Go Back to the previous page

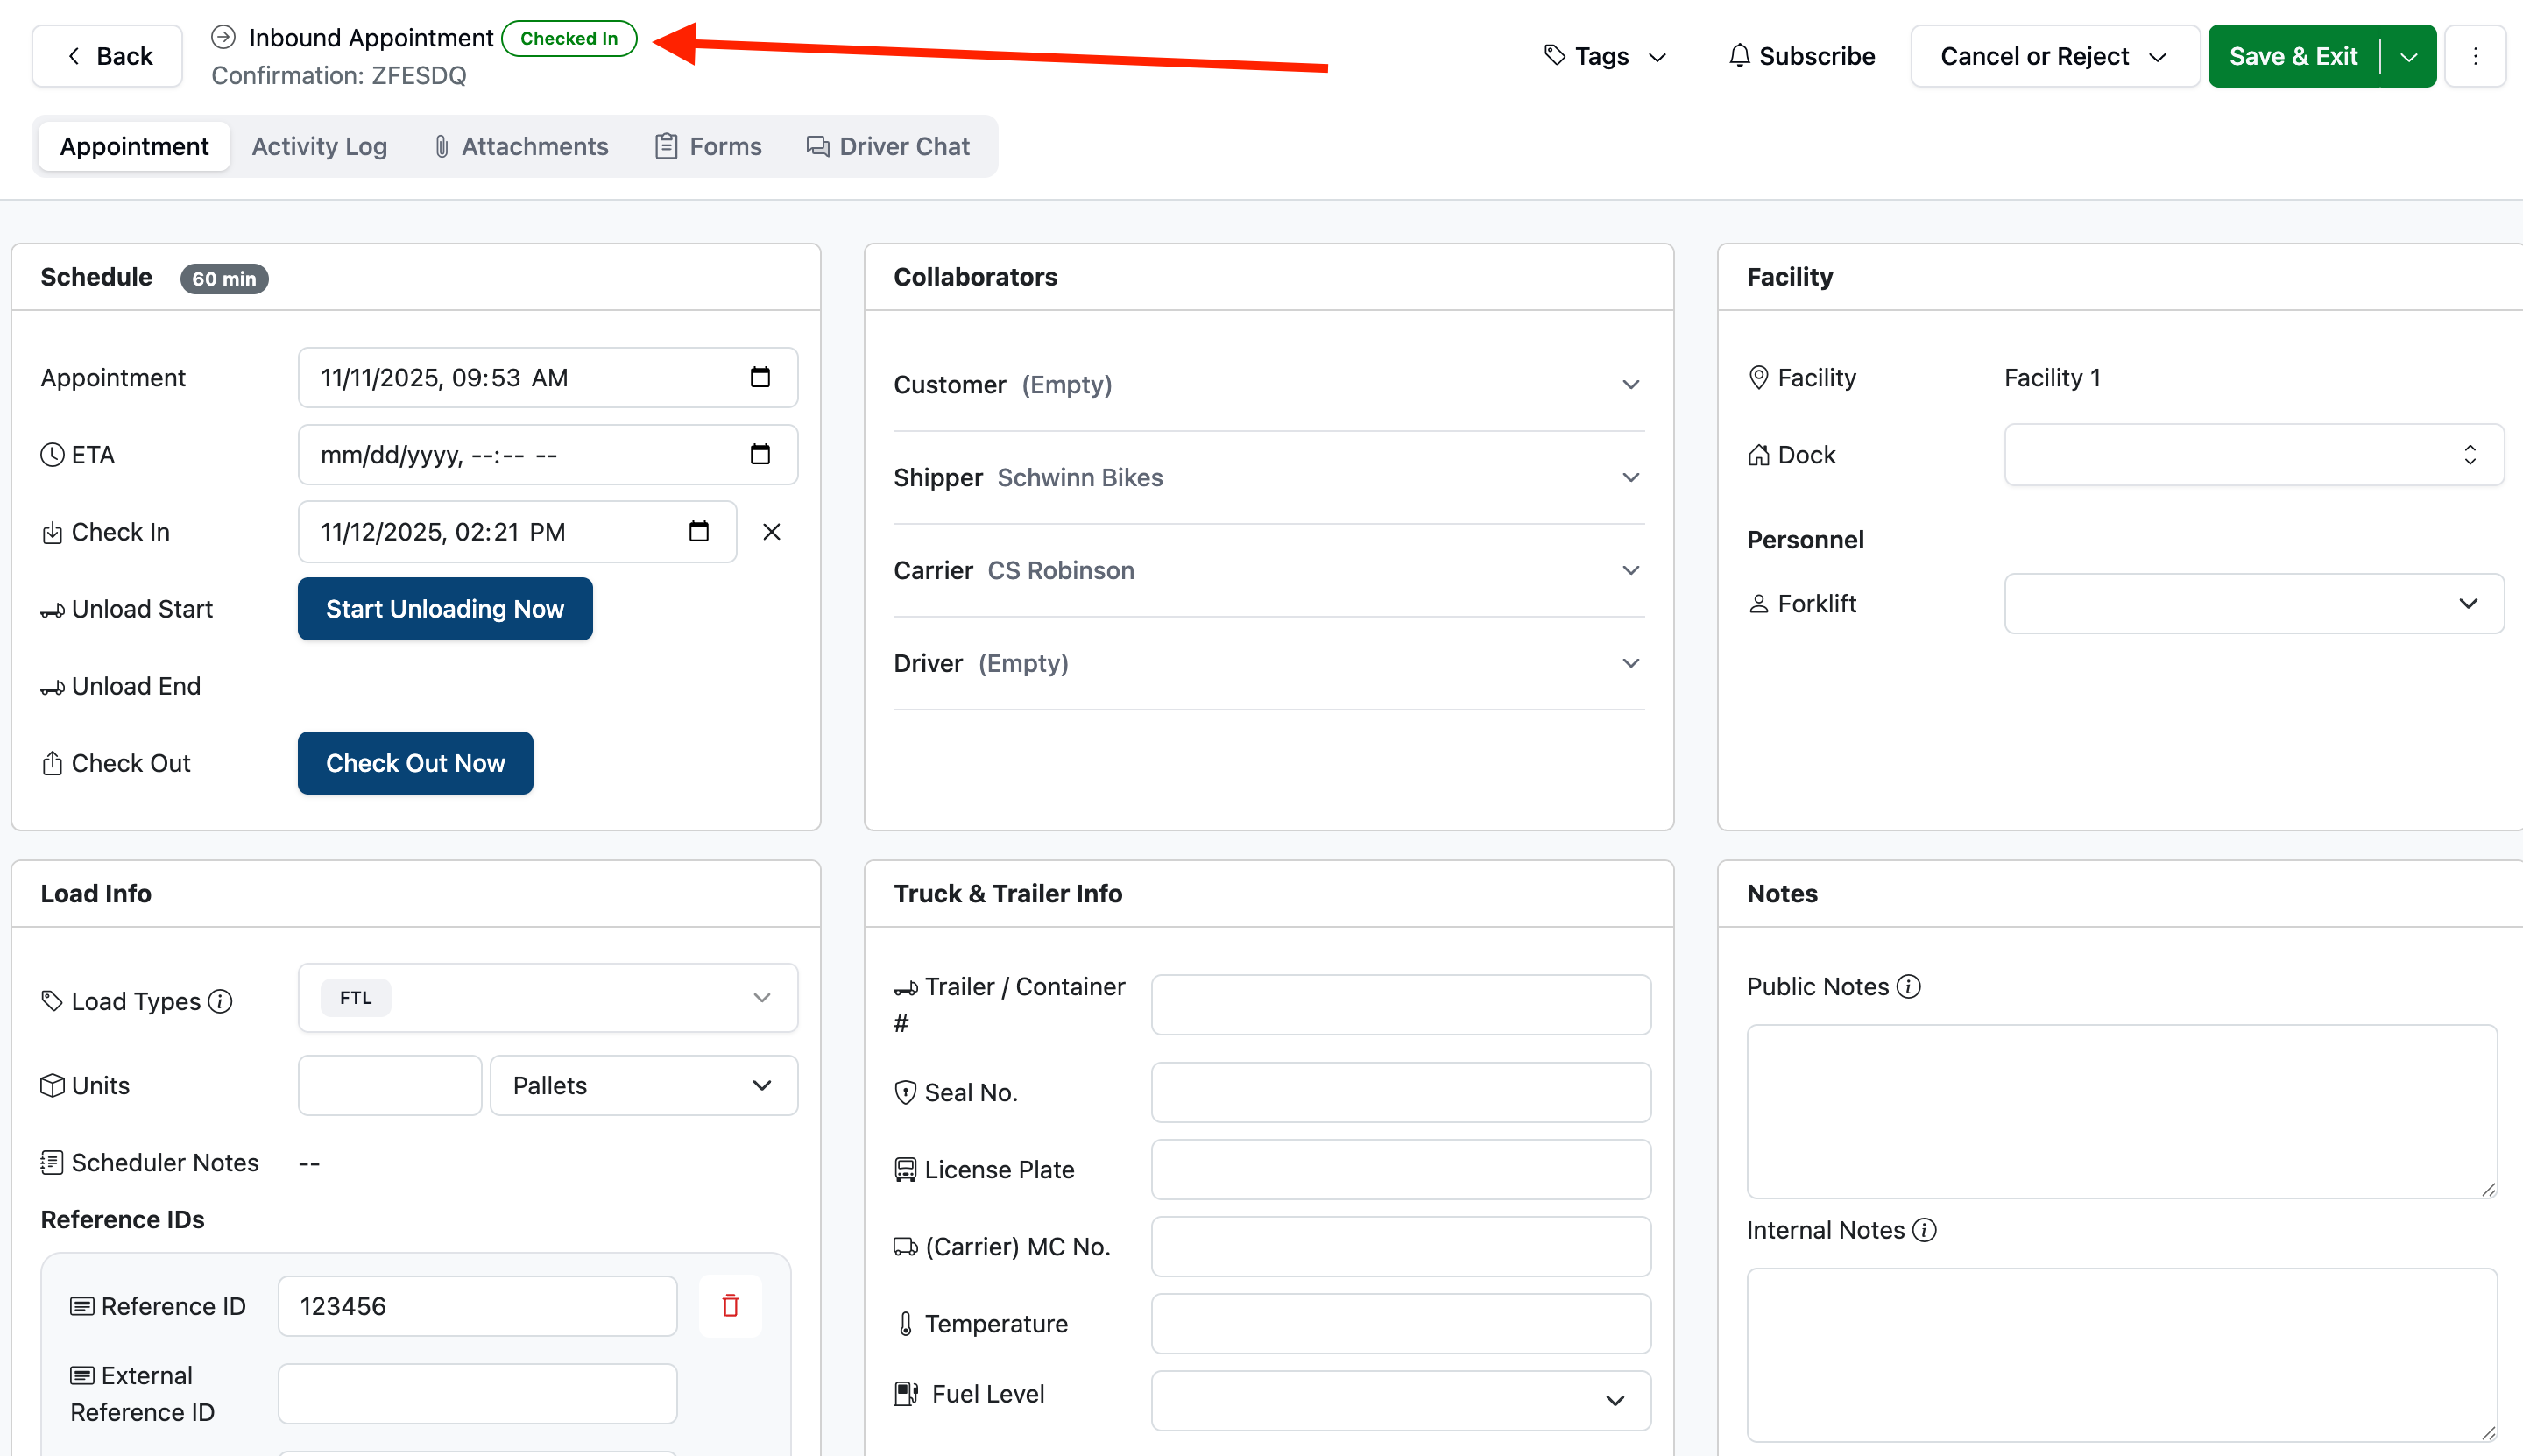point(107,56)
